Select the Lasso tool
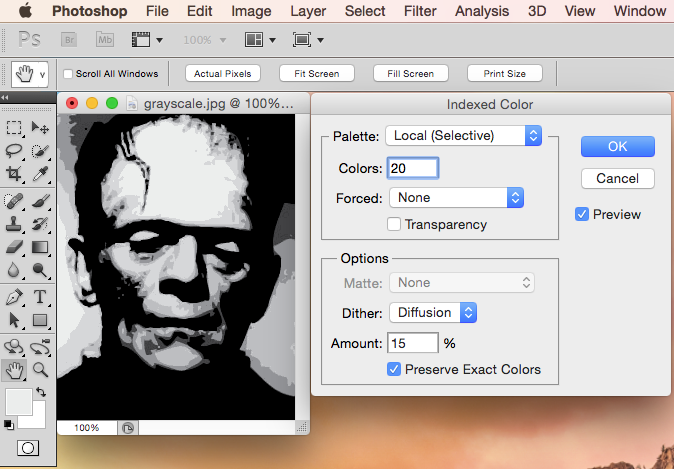The image size is (674, 469). point(15,151)
